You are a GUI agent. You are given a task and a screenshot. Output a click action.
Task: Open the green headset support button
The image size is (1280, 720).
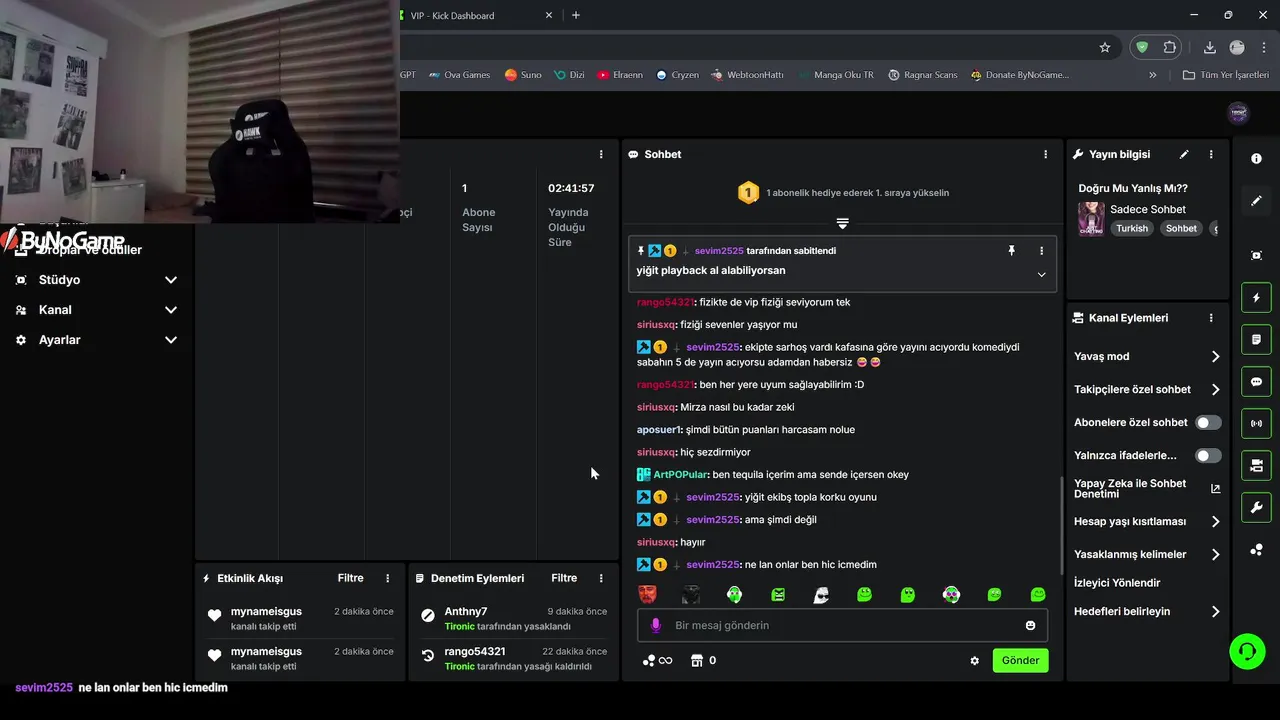[x=1247, y=652]
